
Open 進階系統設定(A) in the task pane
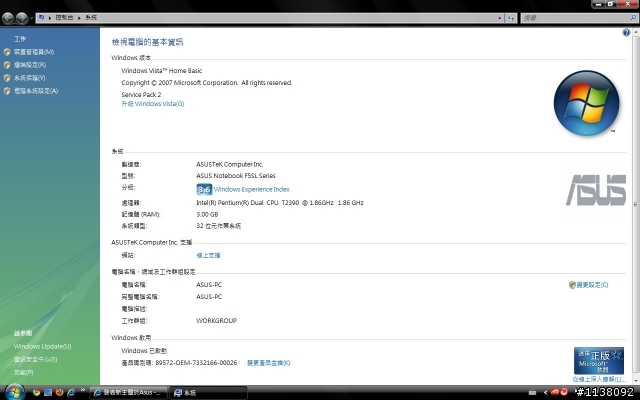[x=36, y=91]
